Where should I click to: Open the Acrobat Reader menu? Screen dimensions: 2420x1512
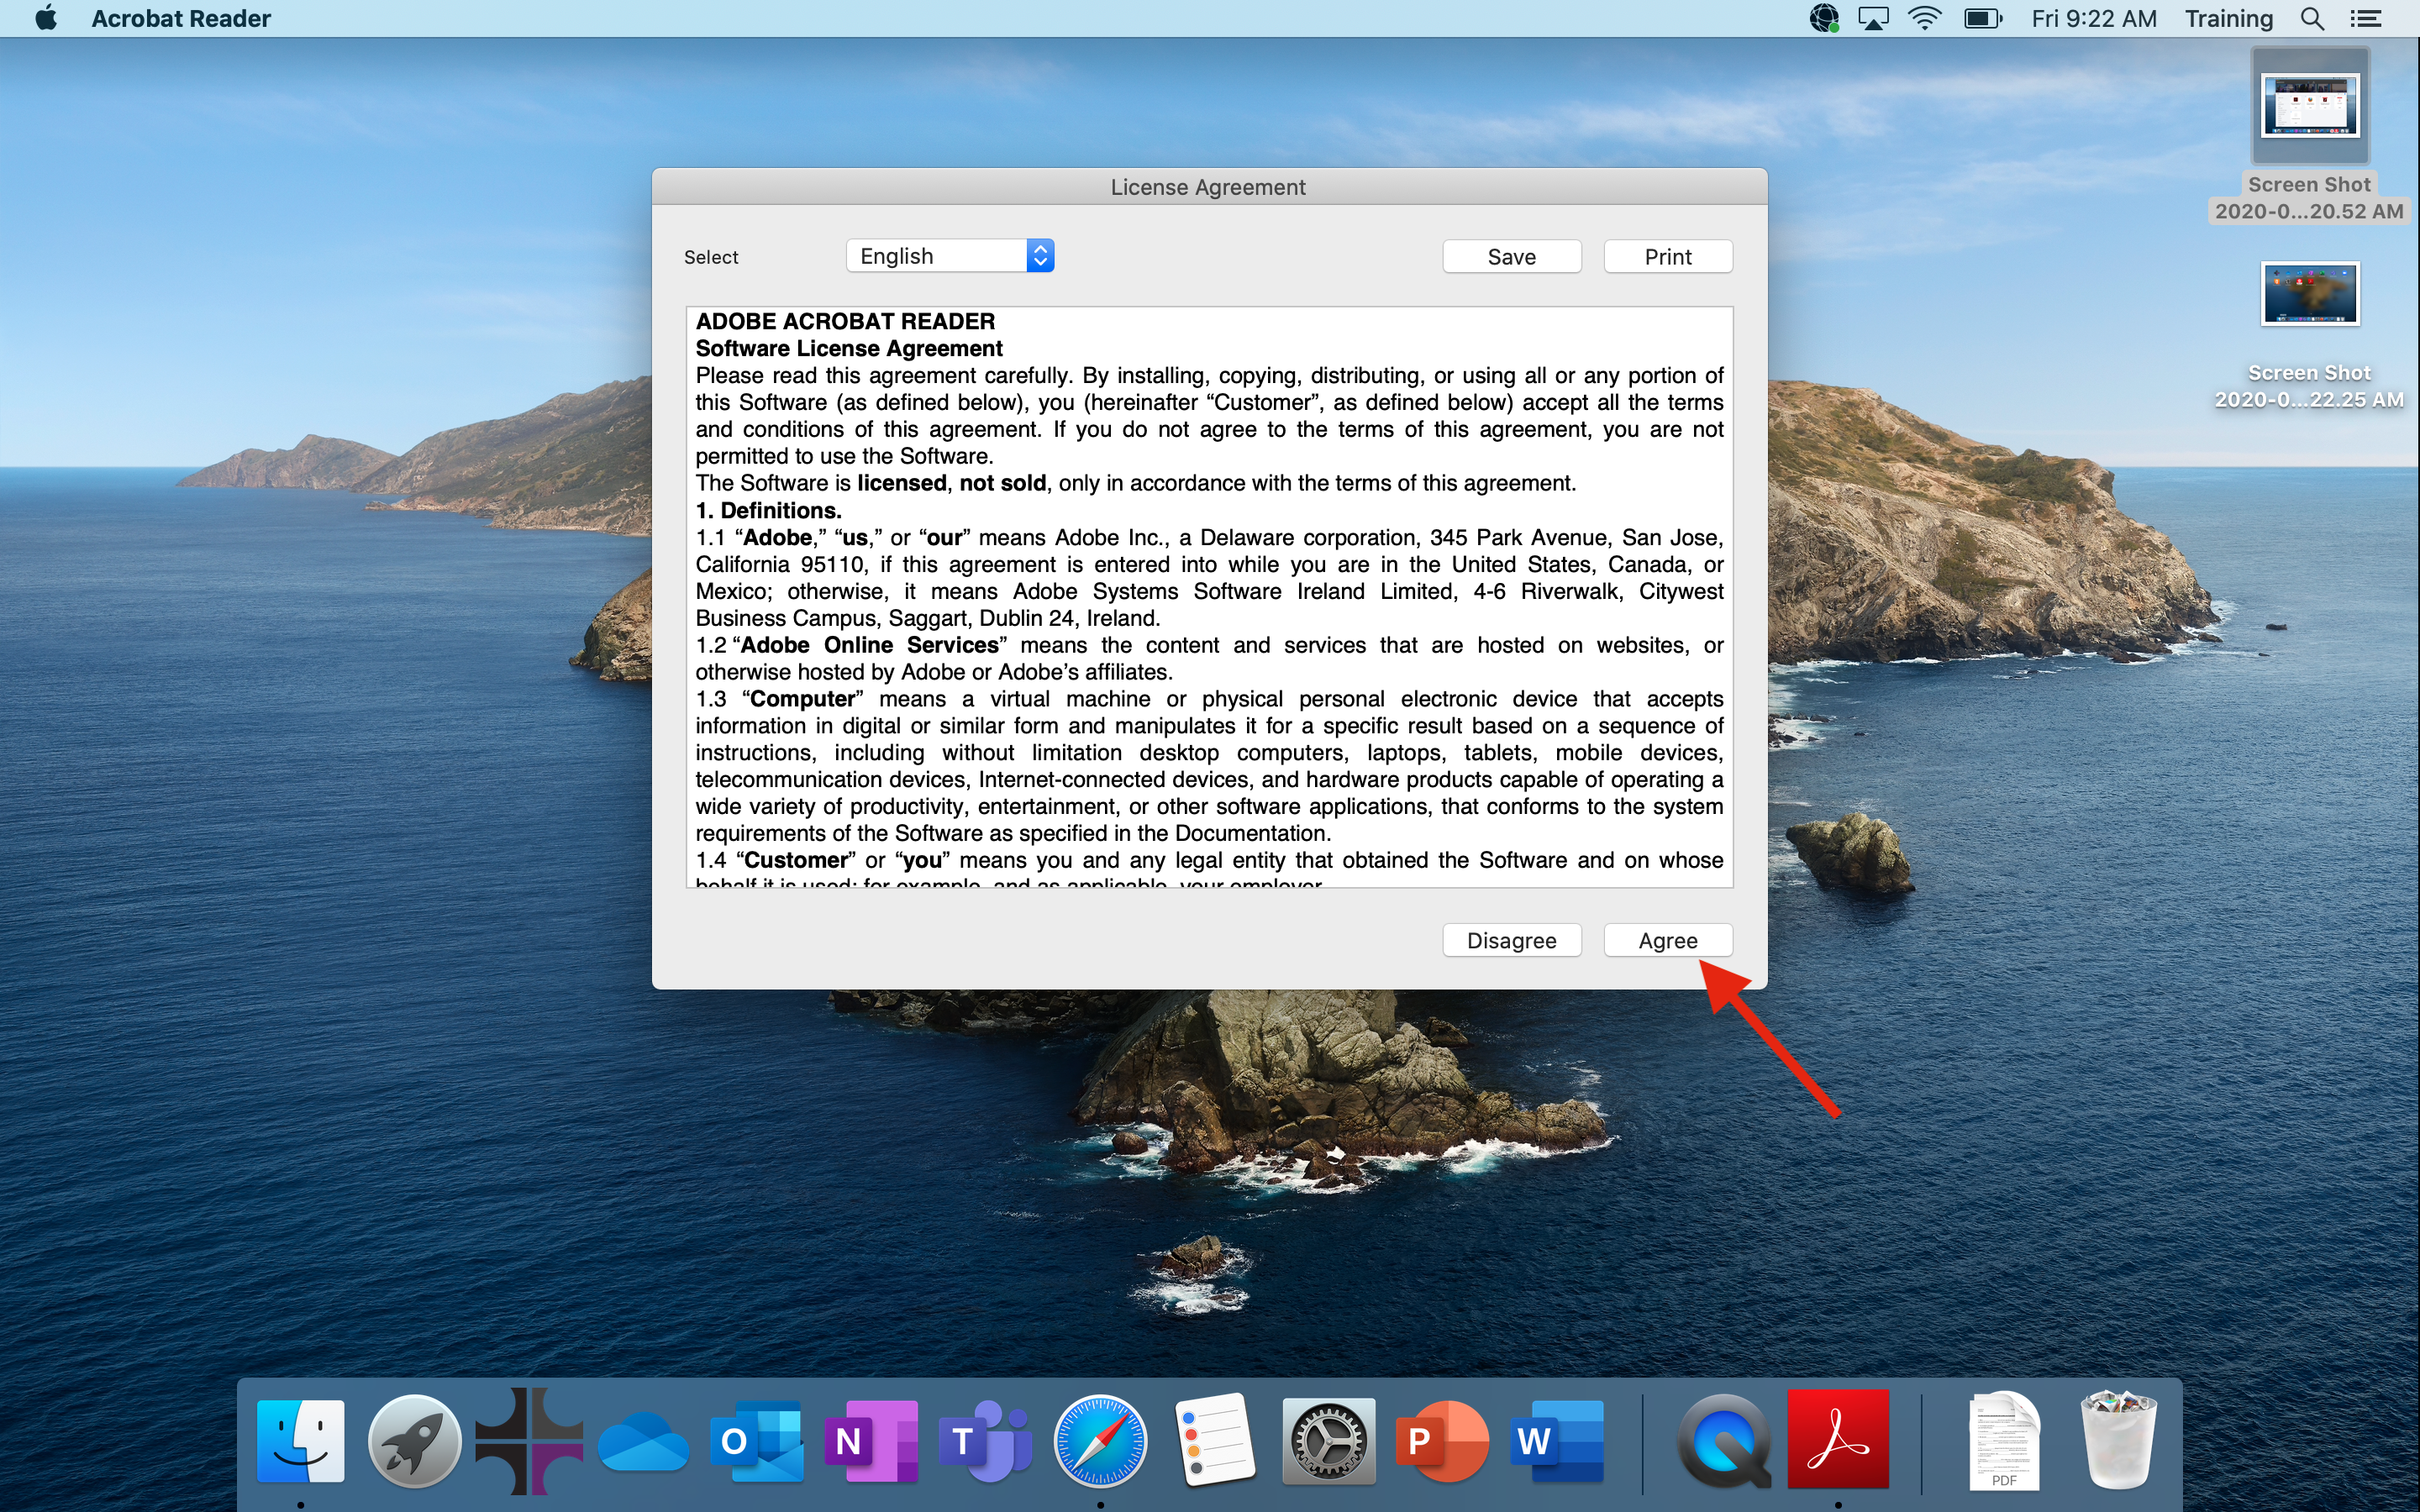tap(181, 18)
